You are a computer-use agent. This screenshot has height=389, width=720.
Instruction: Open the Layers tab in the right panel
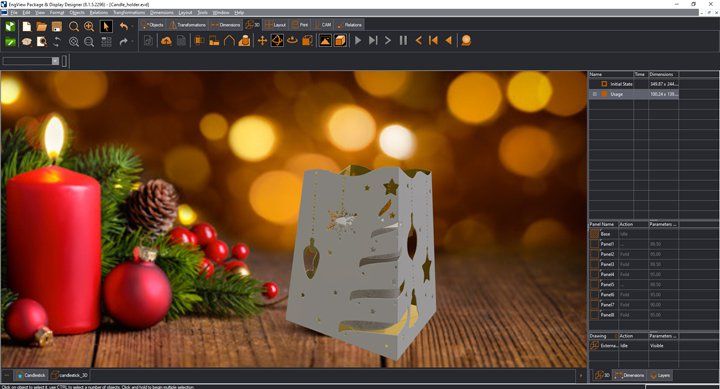tap(660, 375)
